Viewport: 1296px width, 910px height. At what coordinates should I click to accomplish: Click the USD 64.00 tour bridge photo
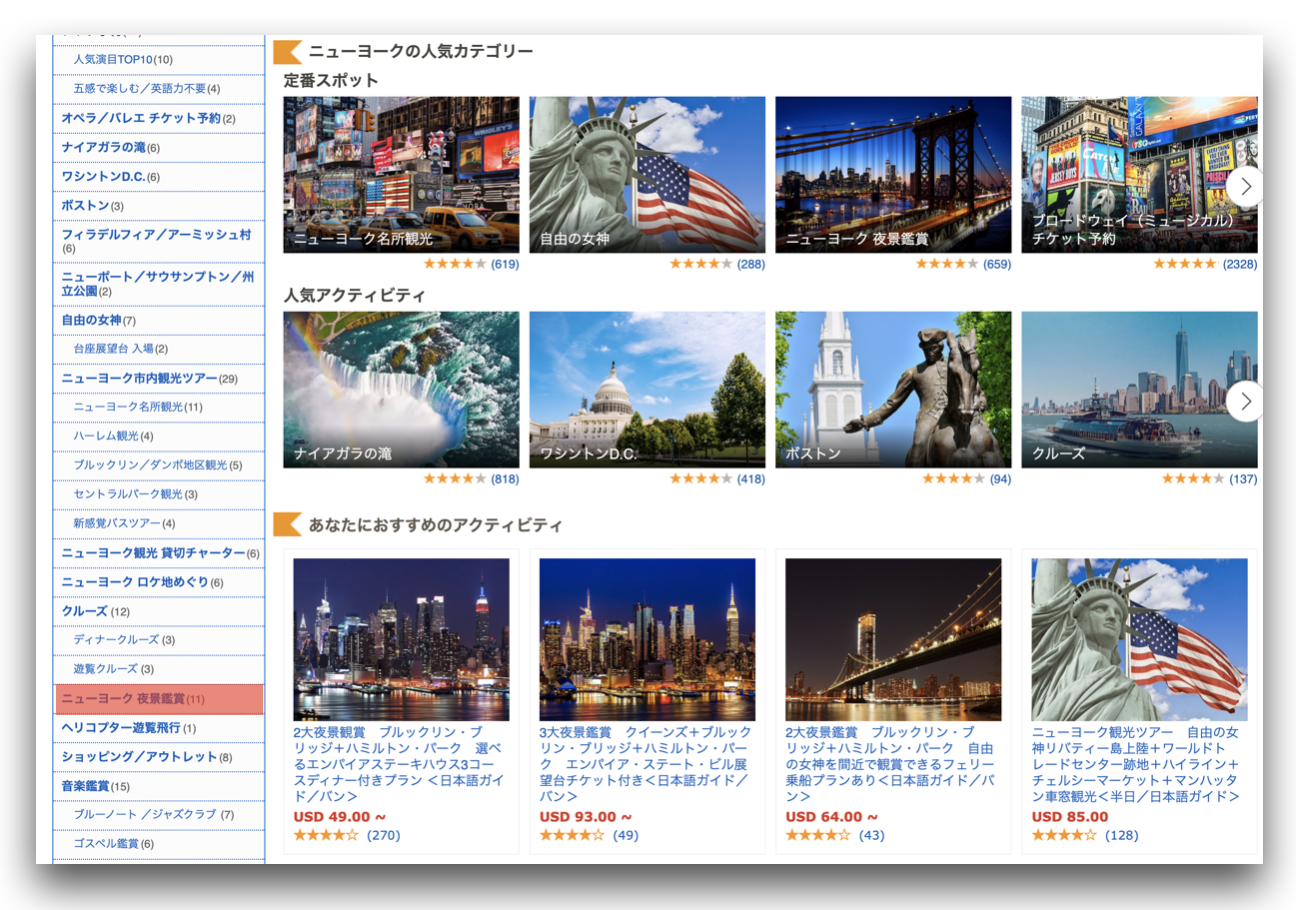coord(893,639)
